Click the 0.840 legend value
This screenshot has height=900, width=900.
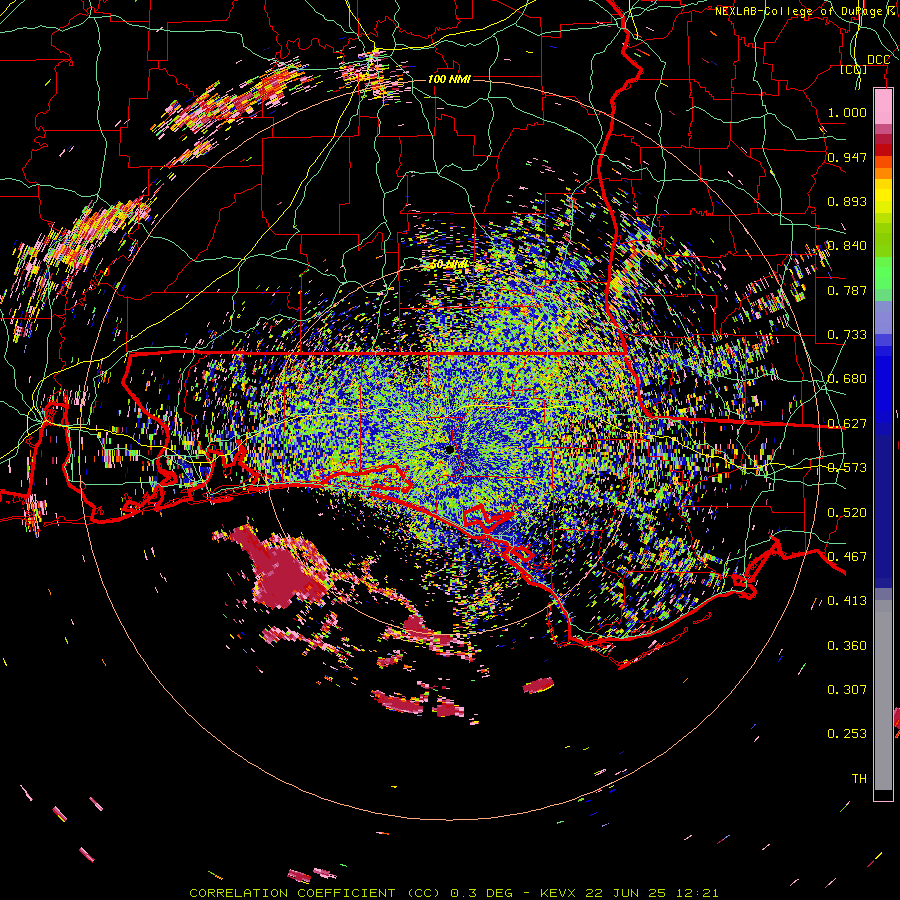tap(847, 246)
